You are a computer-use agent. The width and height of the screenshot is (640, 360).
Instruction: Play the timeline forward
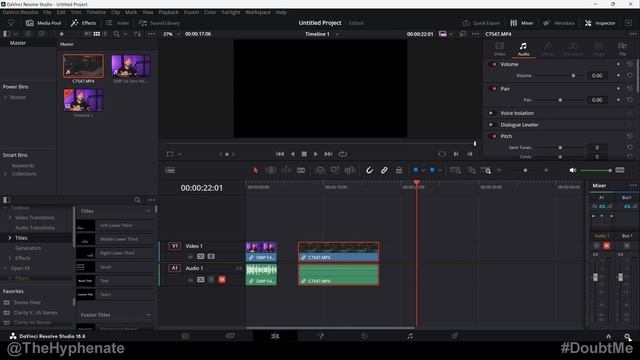pos(316,154)
